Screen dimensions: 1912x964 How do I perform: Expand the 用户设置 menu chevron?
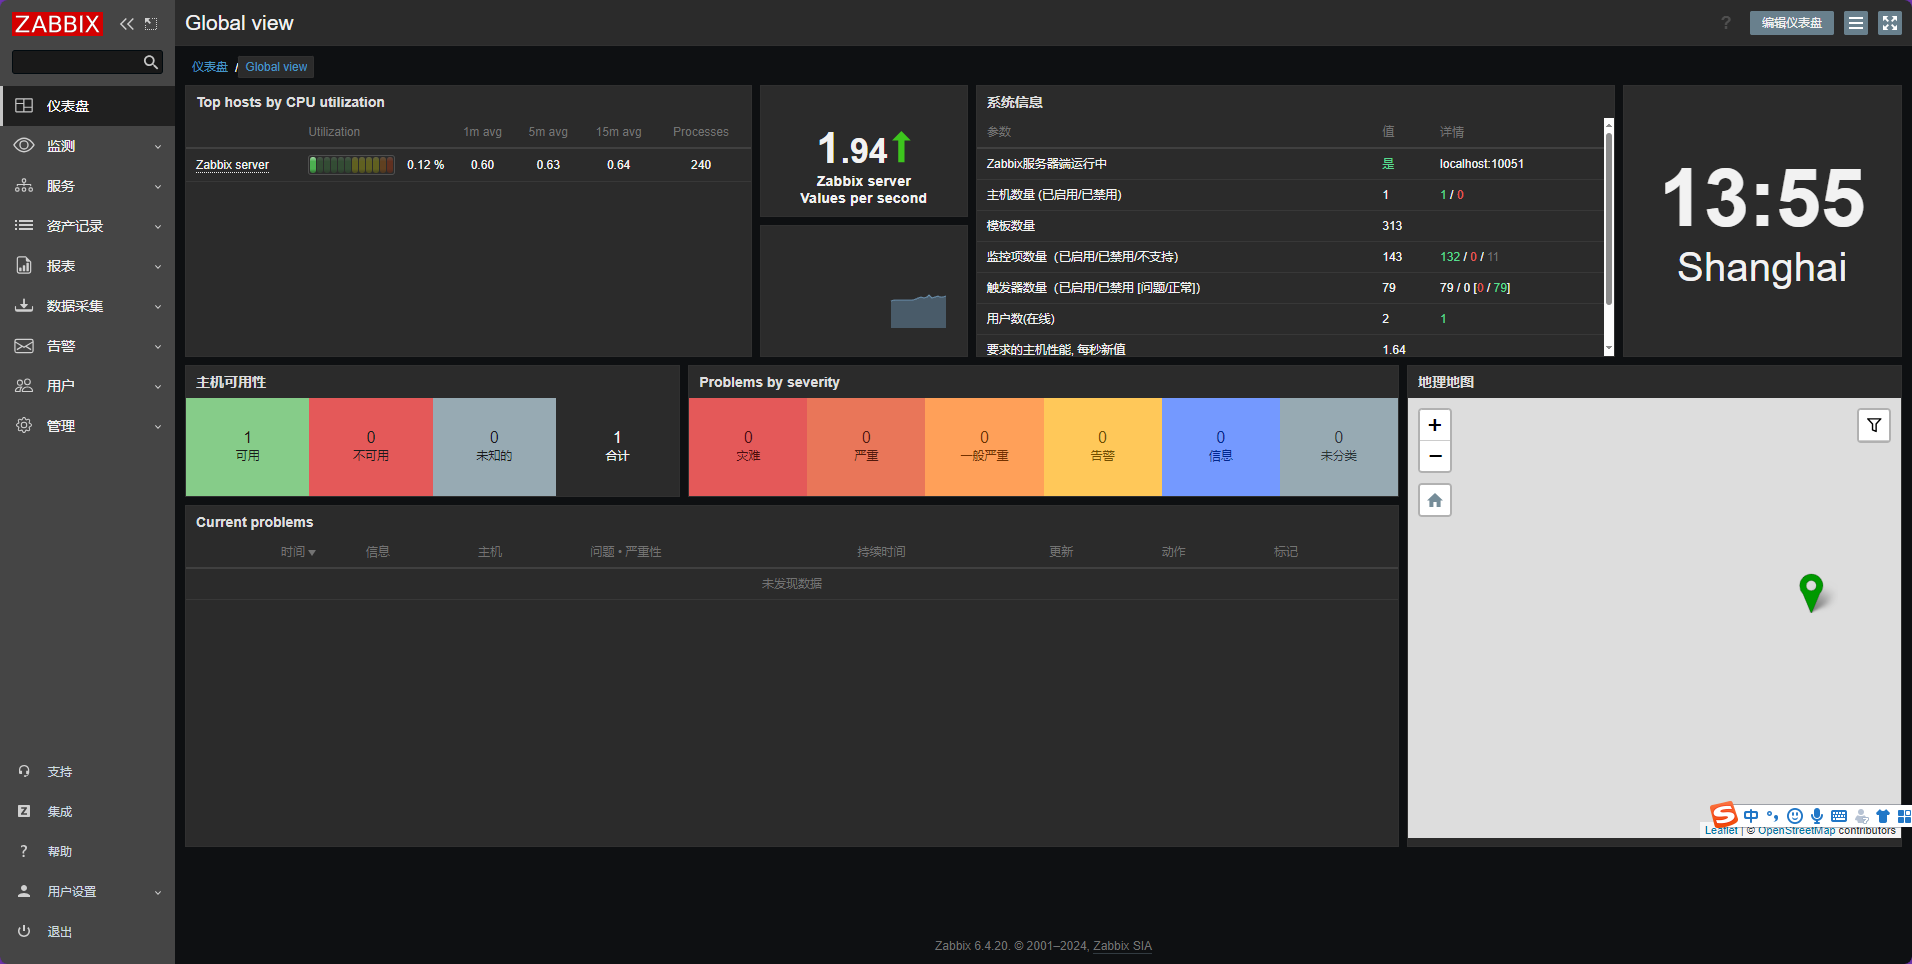coord(158,893)
